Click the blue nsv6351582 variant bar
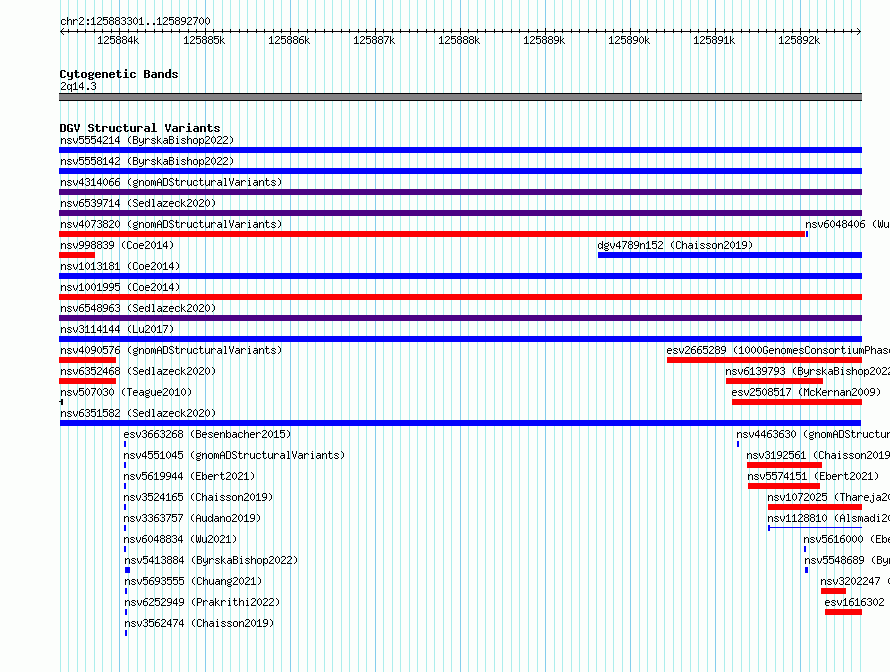The image size is (890, 672). [x=460, y=423]
